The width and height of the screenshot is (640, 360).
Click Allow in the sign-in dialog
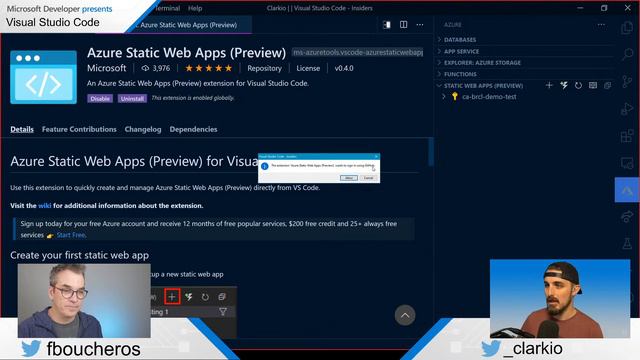coord(349,178)
